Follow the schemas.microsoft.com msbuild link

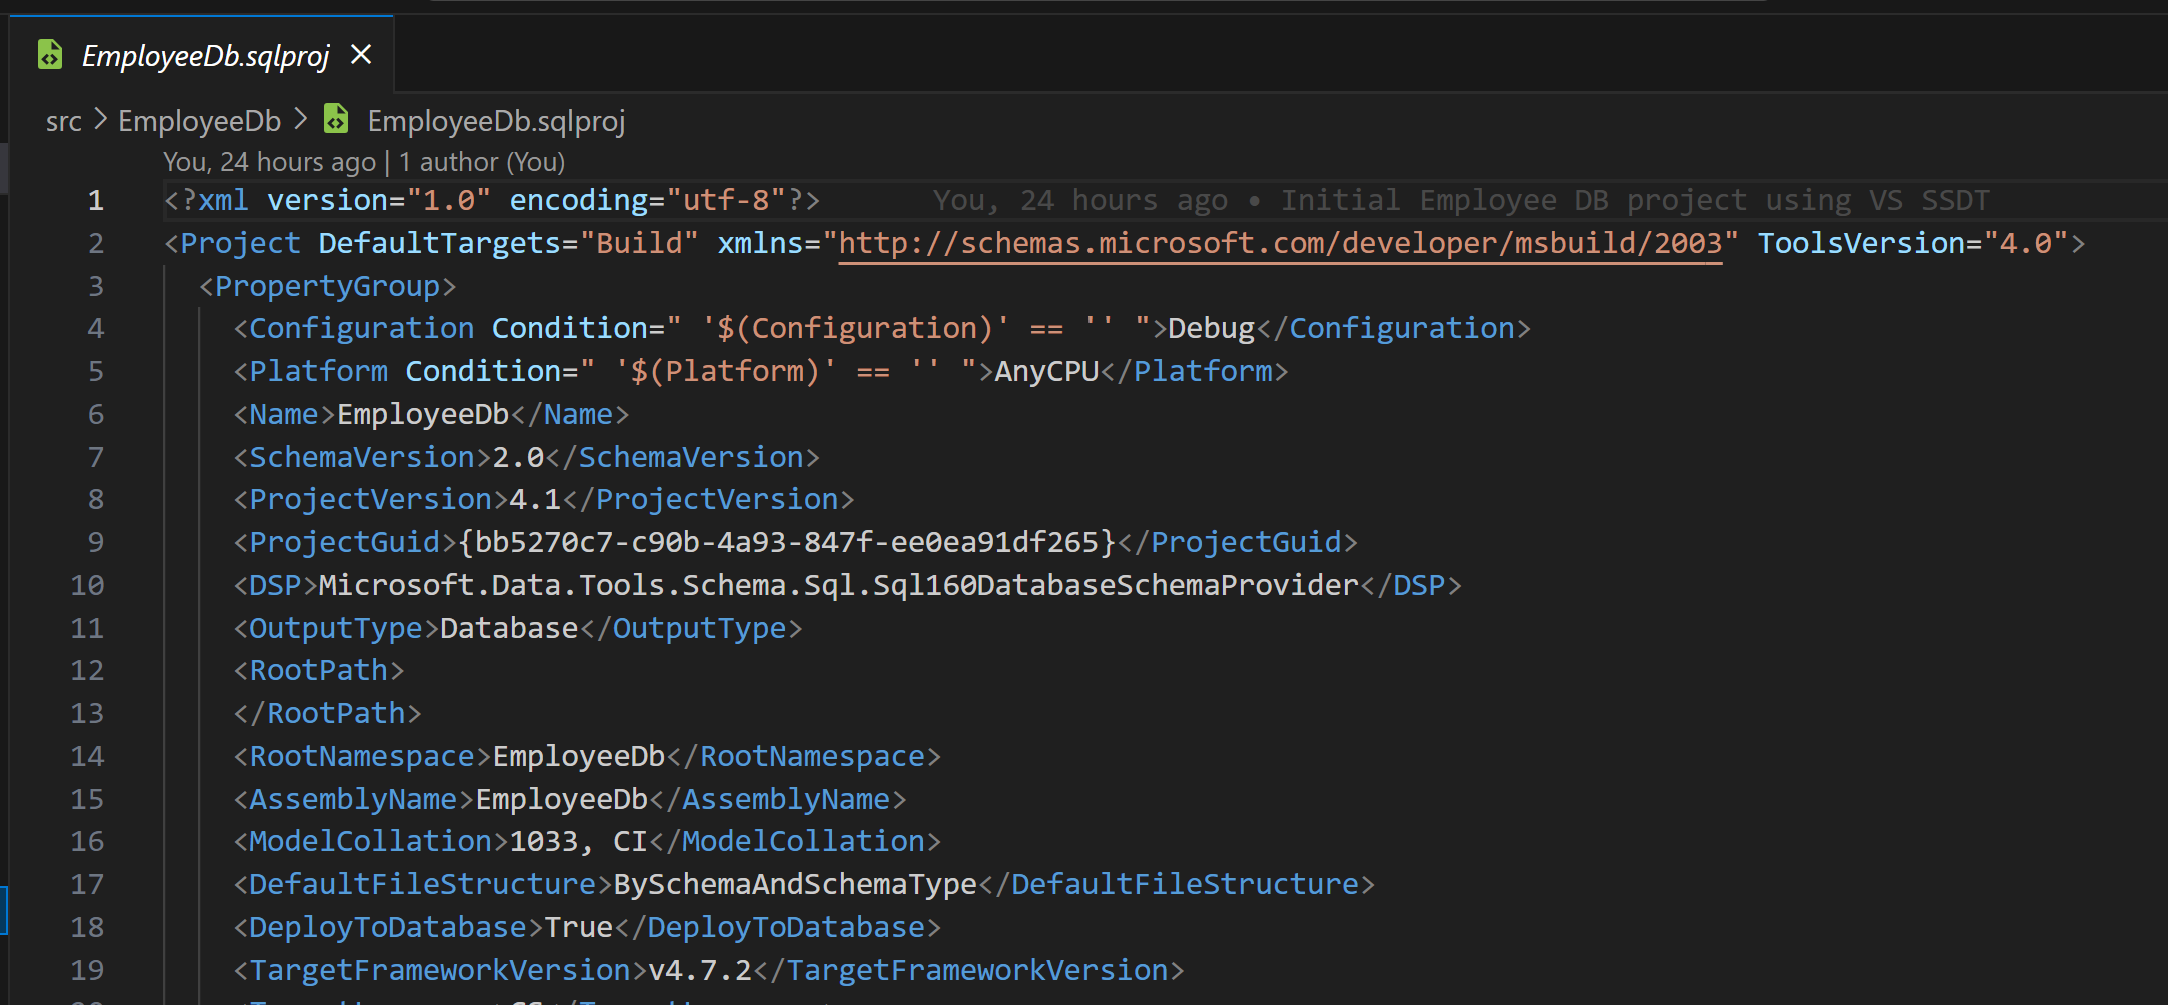click(x=1280, y=243)
